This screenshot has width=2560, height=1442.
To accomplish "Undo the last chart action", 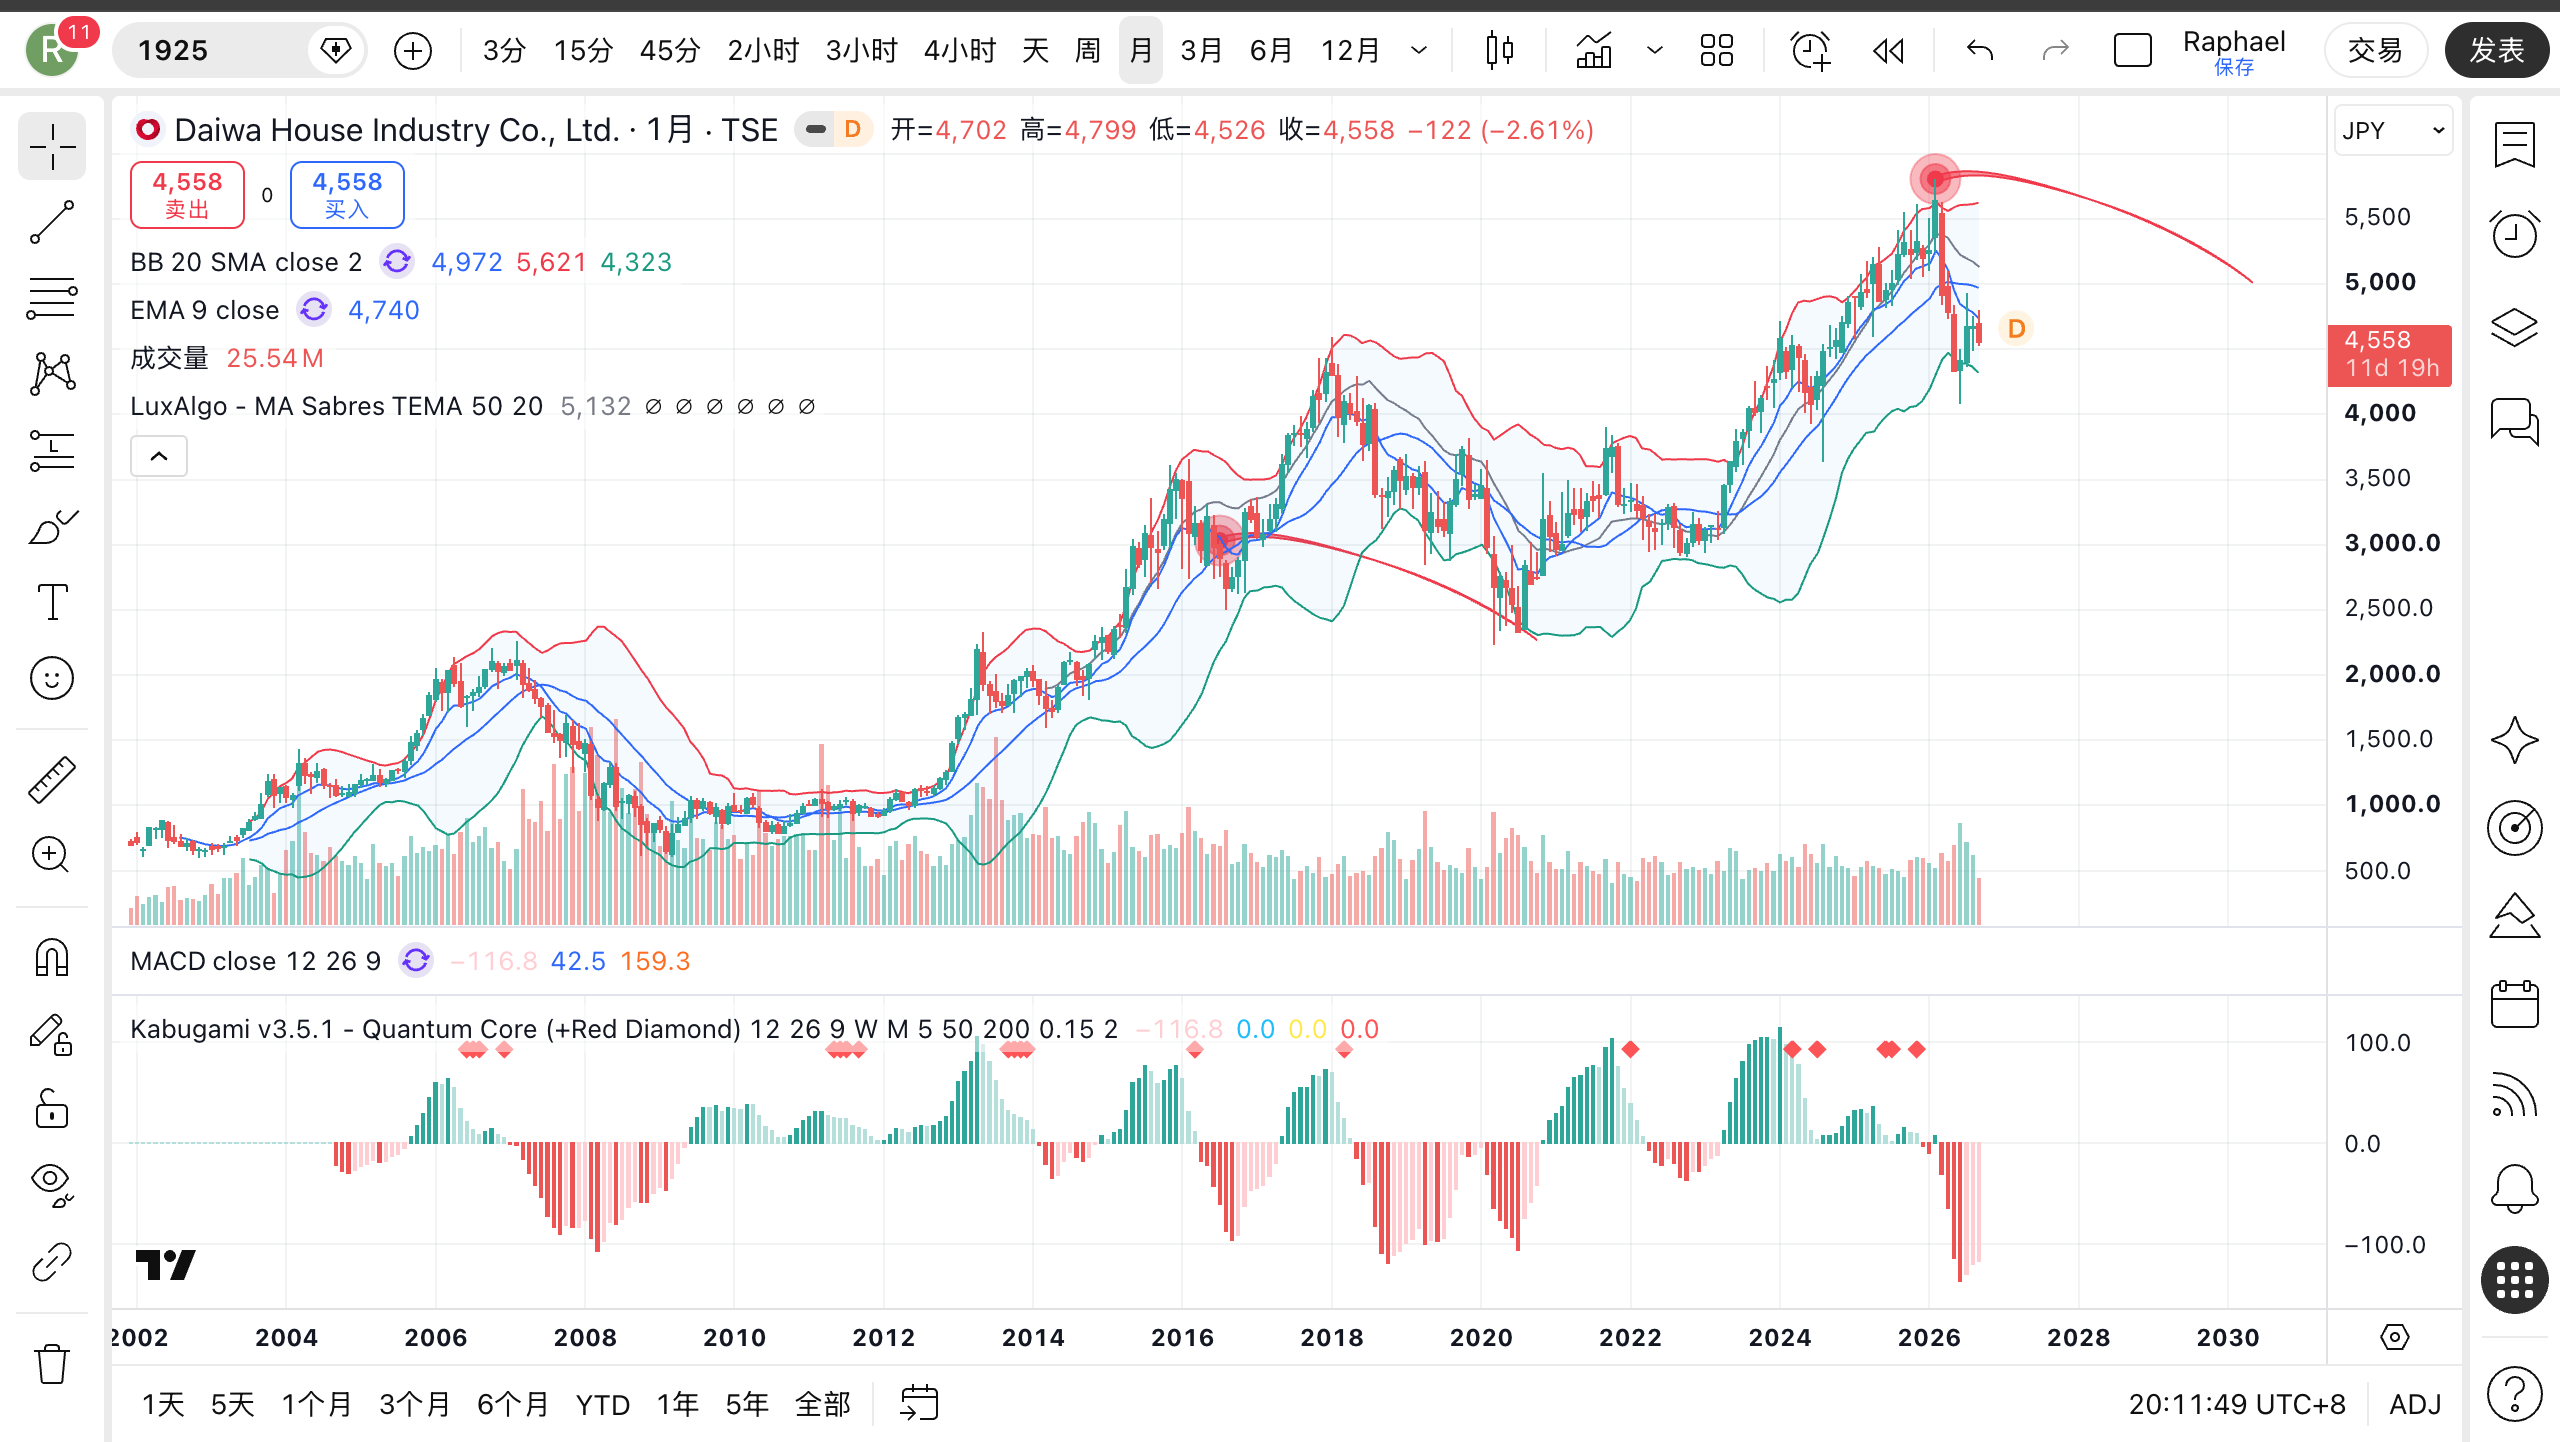I will click(1980, 50).
